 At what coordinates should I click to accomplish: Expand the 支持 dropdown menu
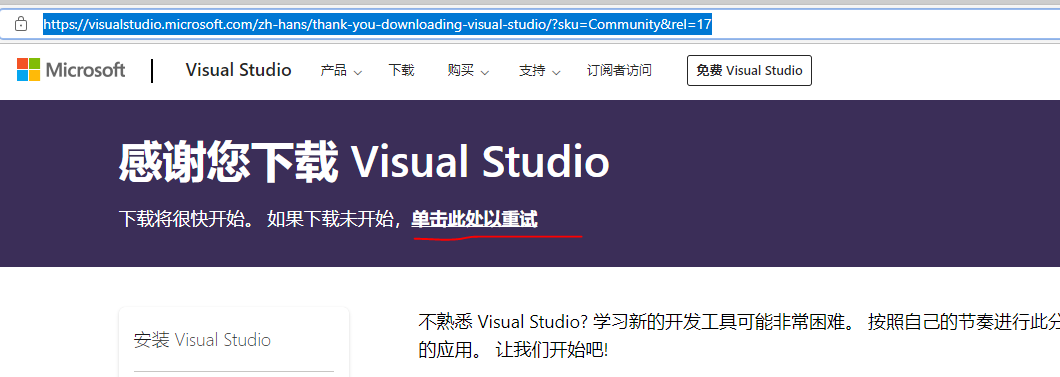pos(539,70)
